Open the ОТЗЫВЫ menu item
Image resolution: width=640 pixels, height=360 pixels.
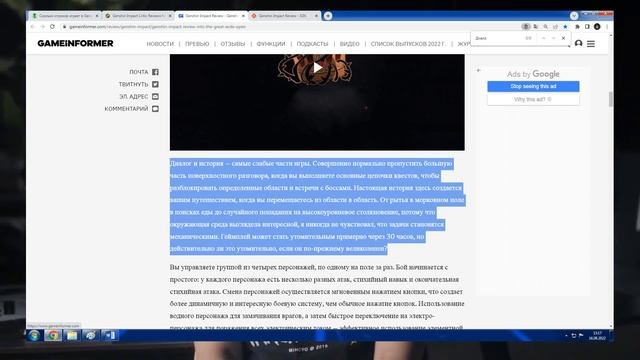click(233, 44)
